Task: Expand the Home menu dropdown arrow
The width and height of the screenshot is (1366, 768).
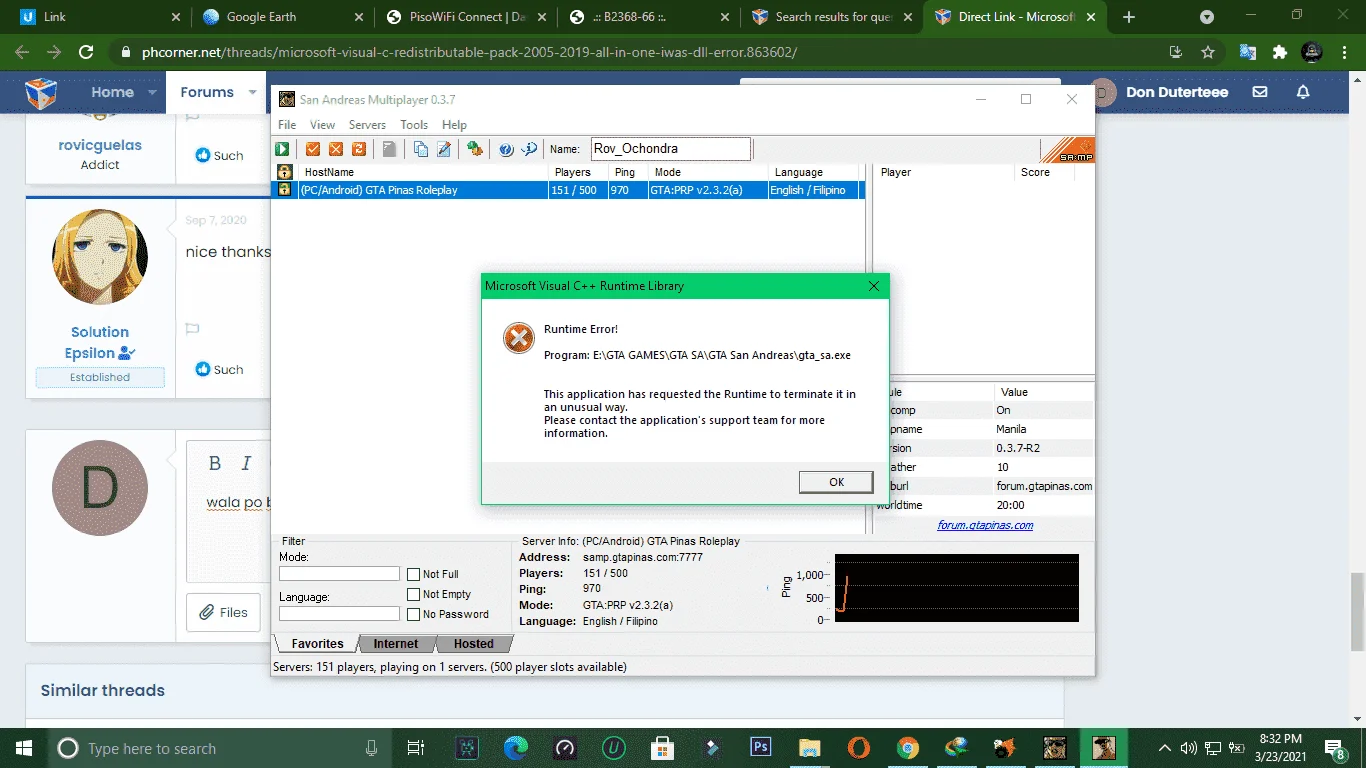Action: (x=152, y=92)
